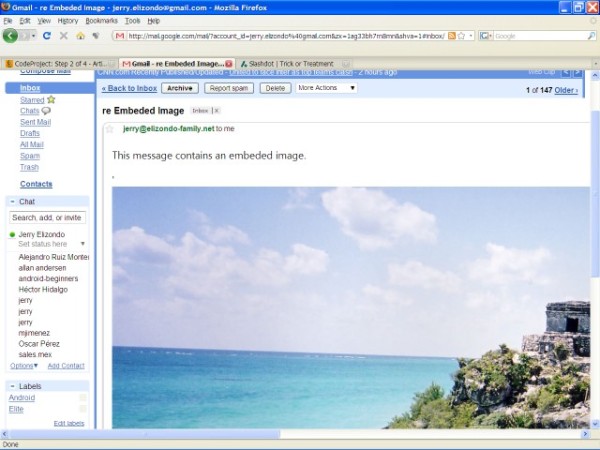Click the star icon beside Starred
600x450 pixels.
[51, 99]
